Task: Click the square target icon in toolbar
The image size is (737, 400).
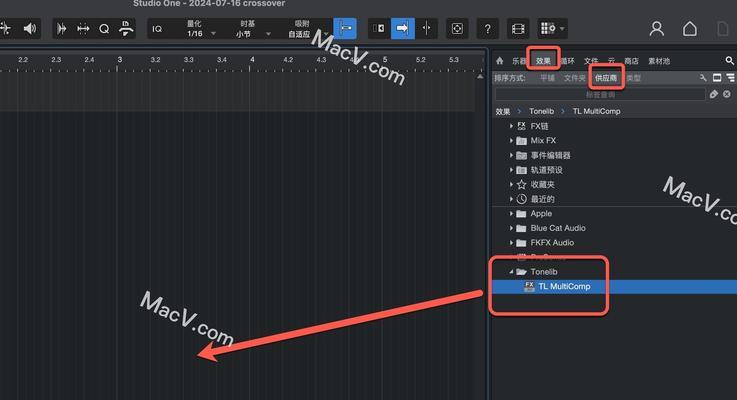Action: click(457, 29)
